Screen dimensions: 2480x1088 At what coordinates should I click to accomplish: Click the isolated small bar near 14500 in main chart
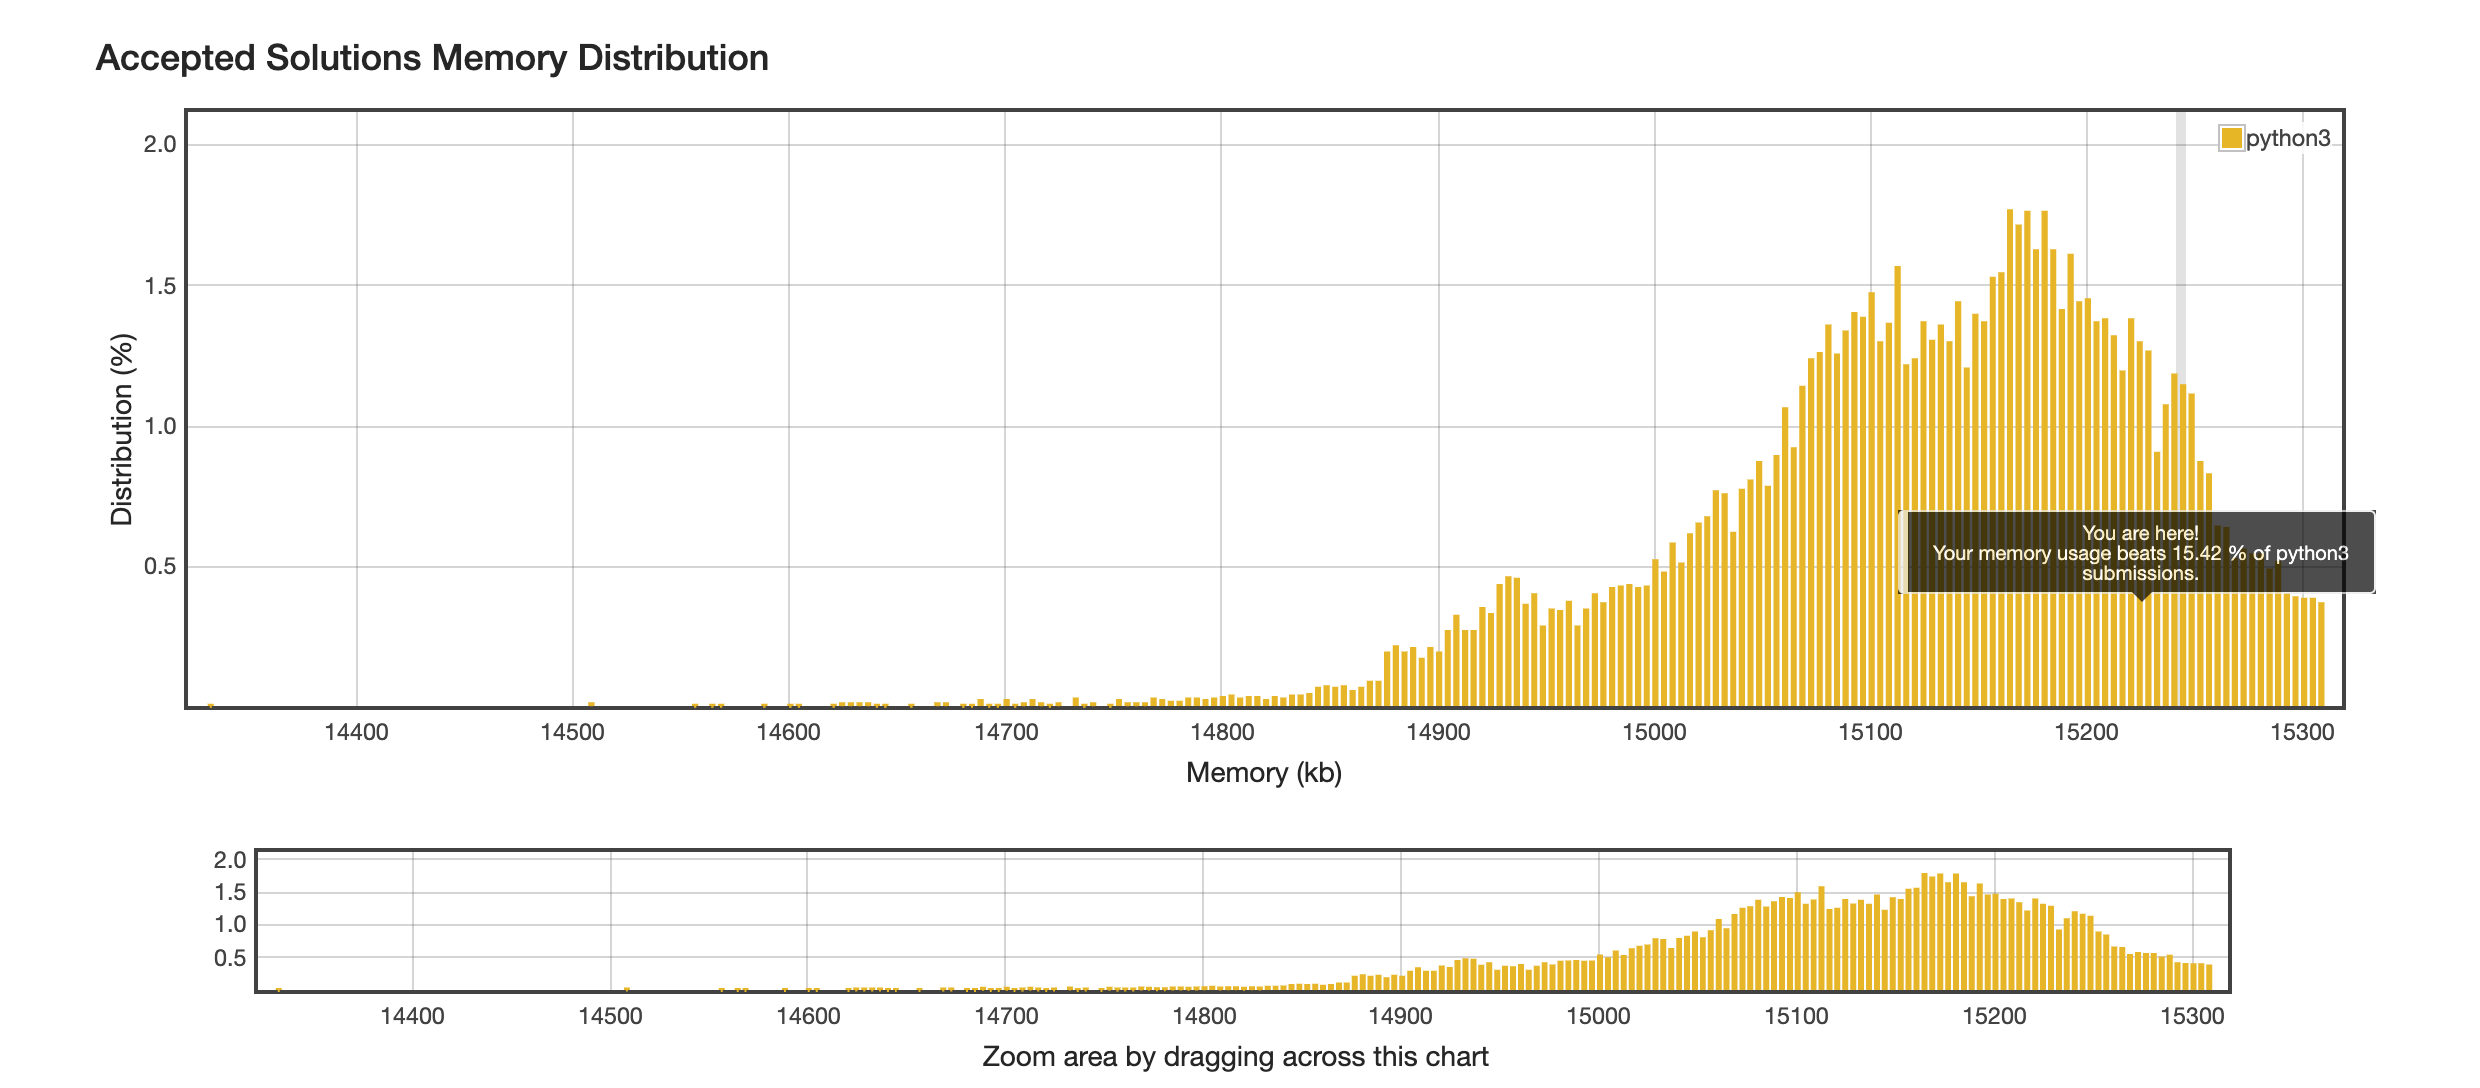[x=591, y=705]
